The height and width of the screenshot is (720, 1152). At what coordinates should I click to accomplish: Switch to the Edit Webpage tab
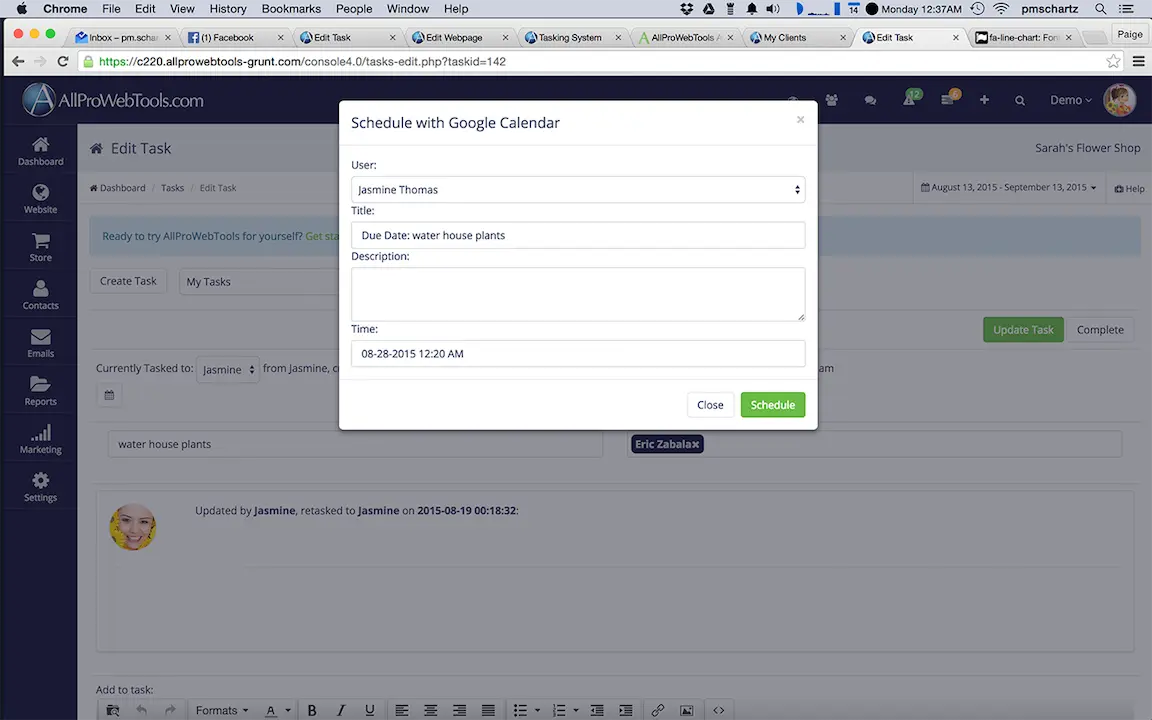(x=461, y=37)
